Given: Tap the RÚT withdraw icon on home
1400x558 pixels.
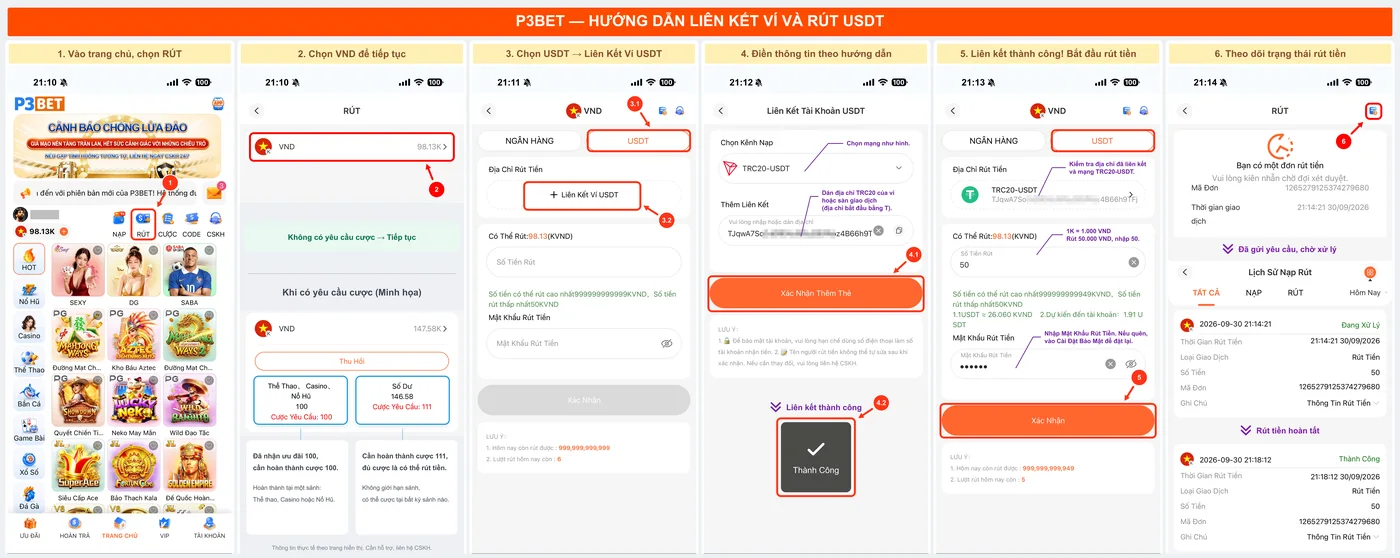Looking at the screenshot, I should (143, 220).
